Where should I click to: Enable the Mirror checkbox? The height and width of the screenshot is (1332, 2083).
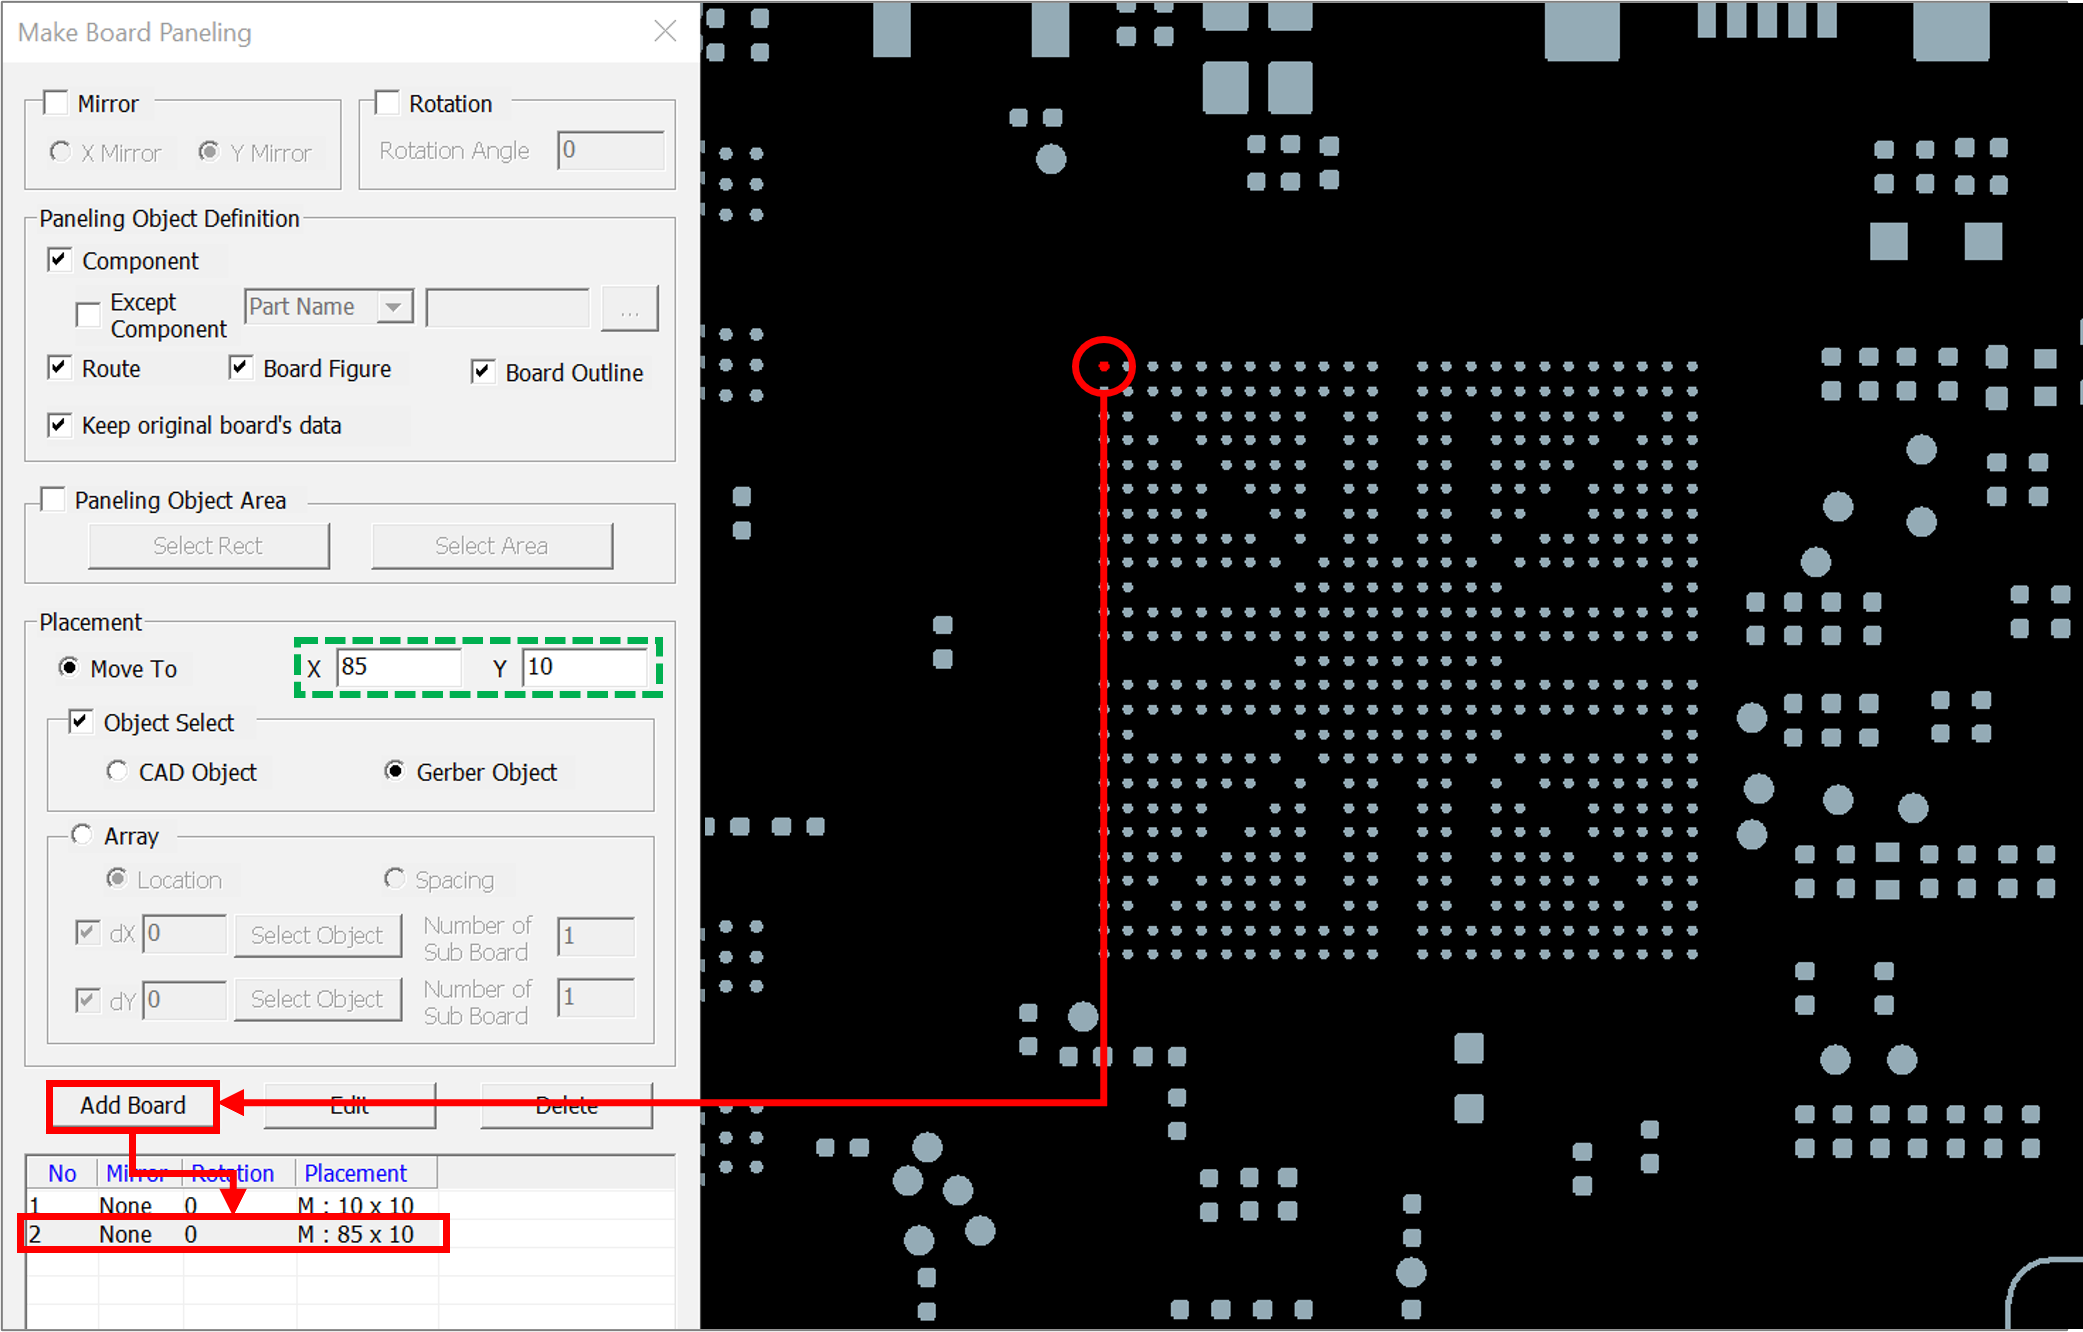pos(56,103)
